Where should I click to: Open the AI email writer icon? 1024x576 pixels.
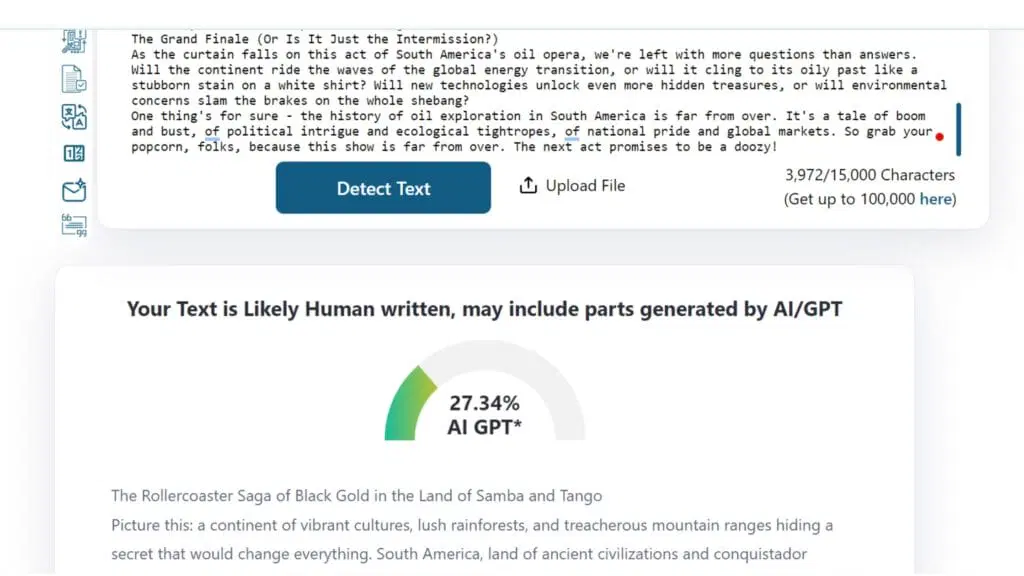coord(74,190)
